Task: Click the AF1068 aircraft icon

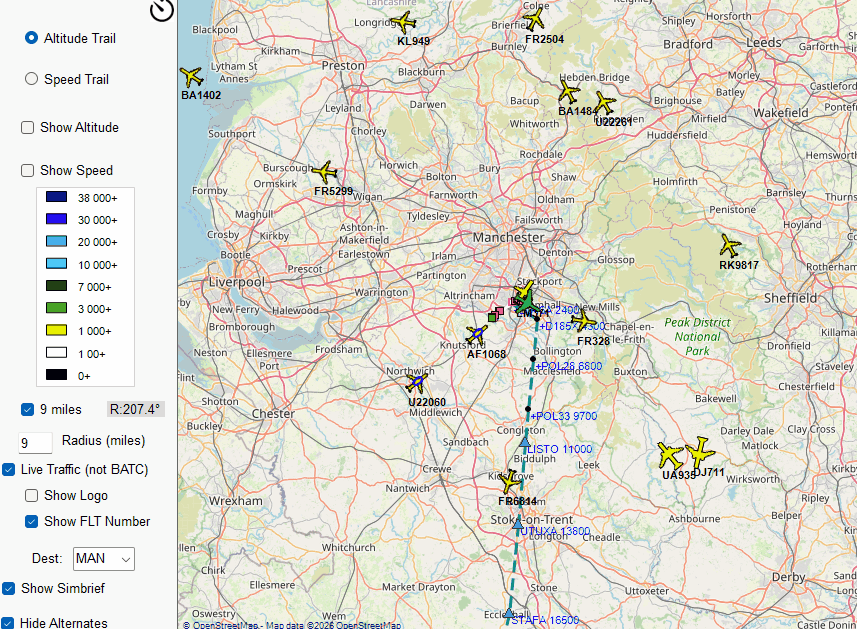Action: coord(477,334)
